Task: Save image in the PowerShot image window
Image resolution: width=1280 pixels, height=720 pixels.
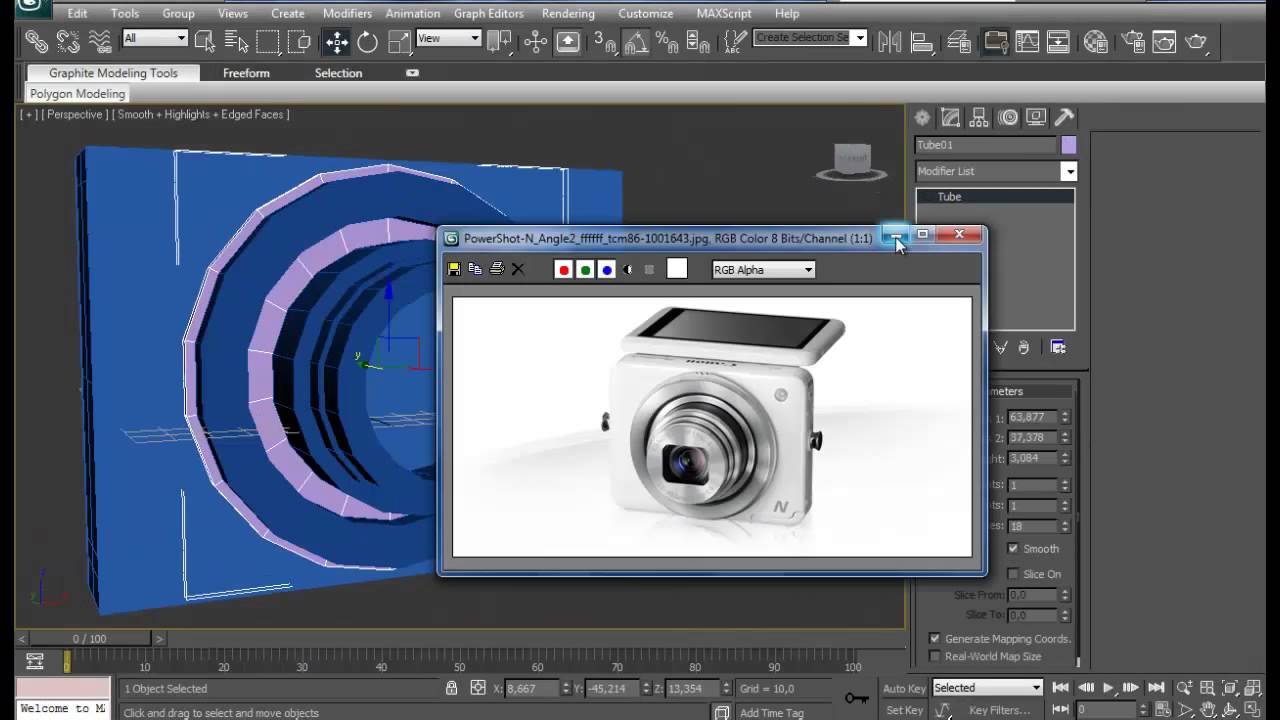Action: point(454,269)
